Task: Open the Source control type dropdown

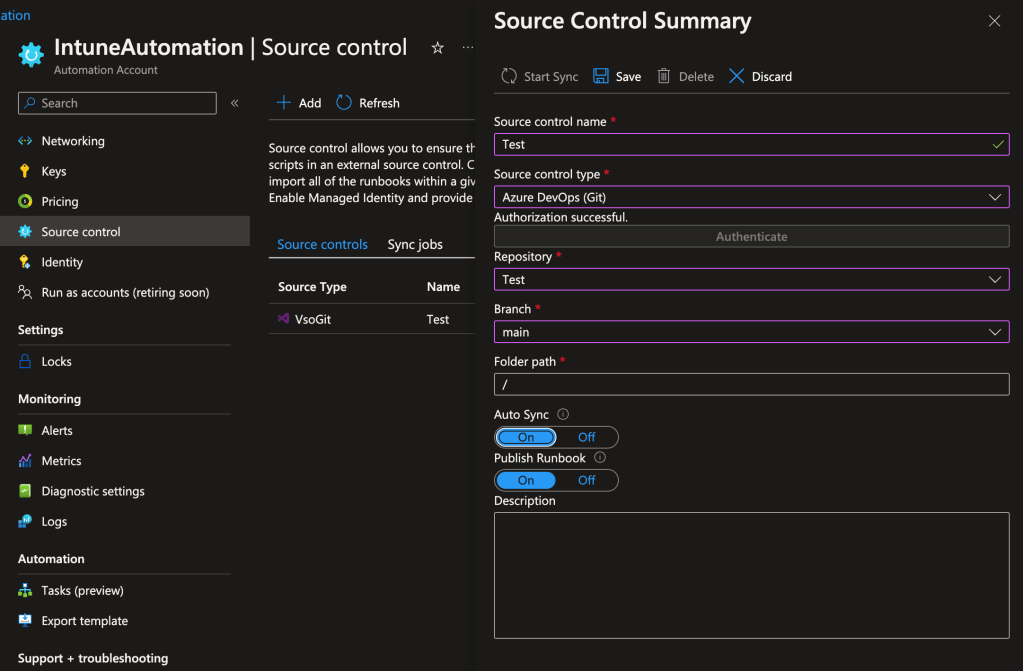Action: pyautogui.click(x=751, y=198)
